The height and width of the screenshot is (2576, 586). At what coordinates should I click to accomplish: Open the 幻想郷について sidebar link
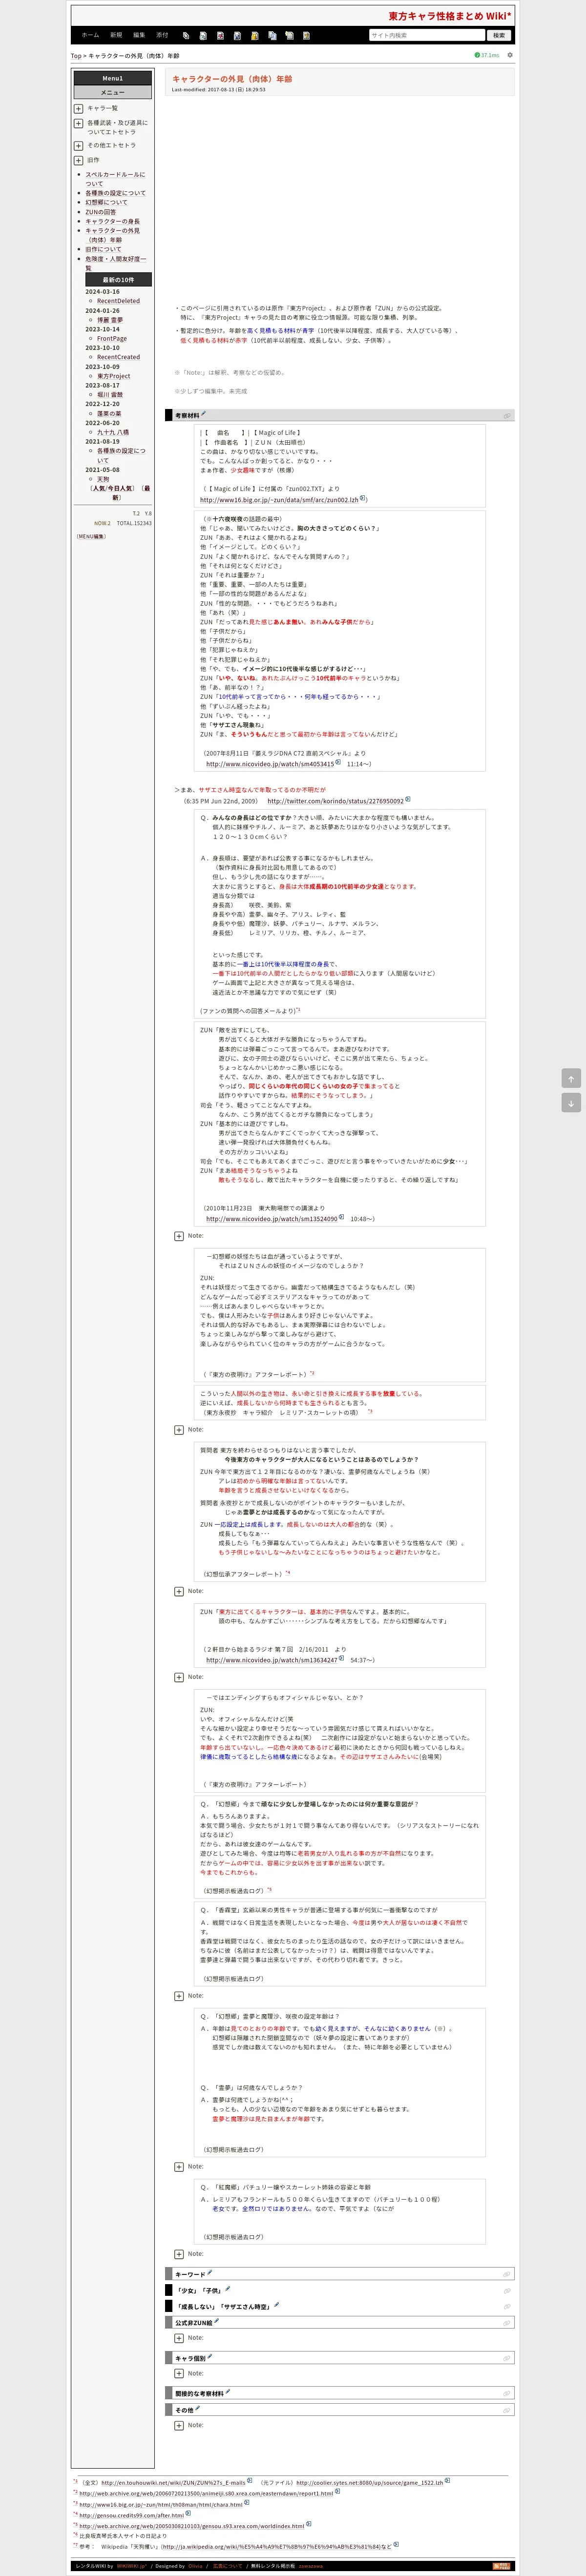(106, 202)
